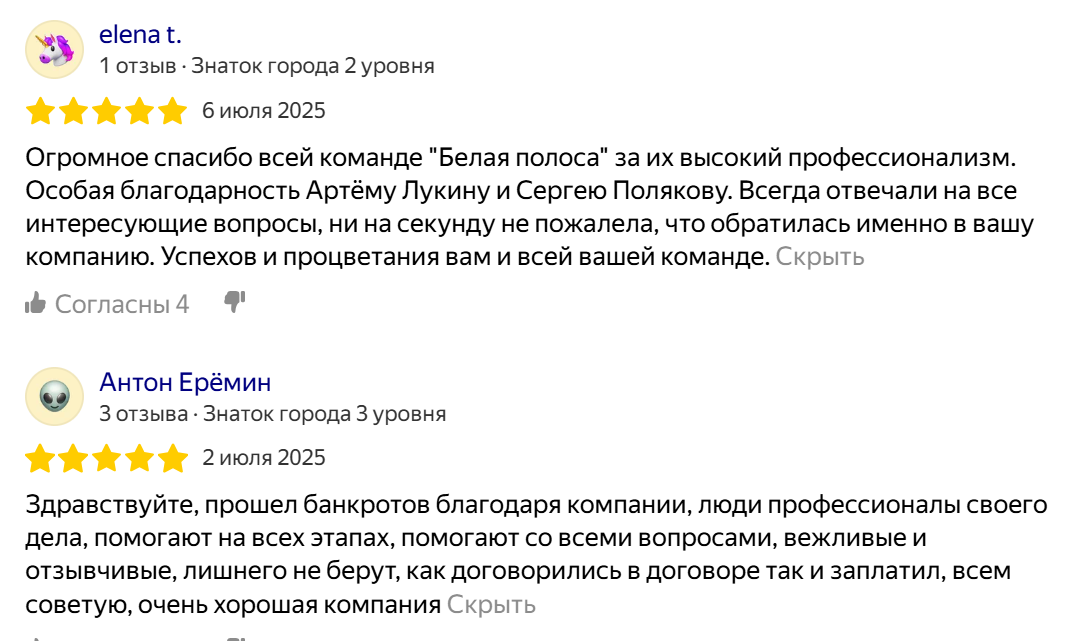Collapse Антон Ерёмин's review with Скрыть
The width and height of the screenshot is (1078, 641).
tap(491, 605)
